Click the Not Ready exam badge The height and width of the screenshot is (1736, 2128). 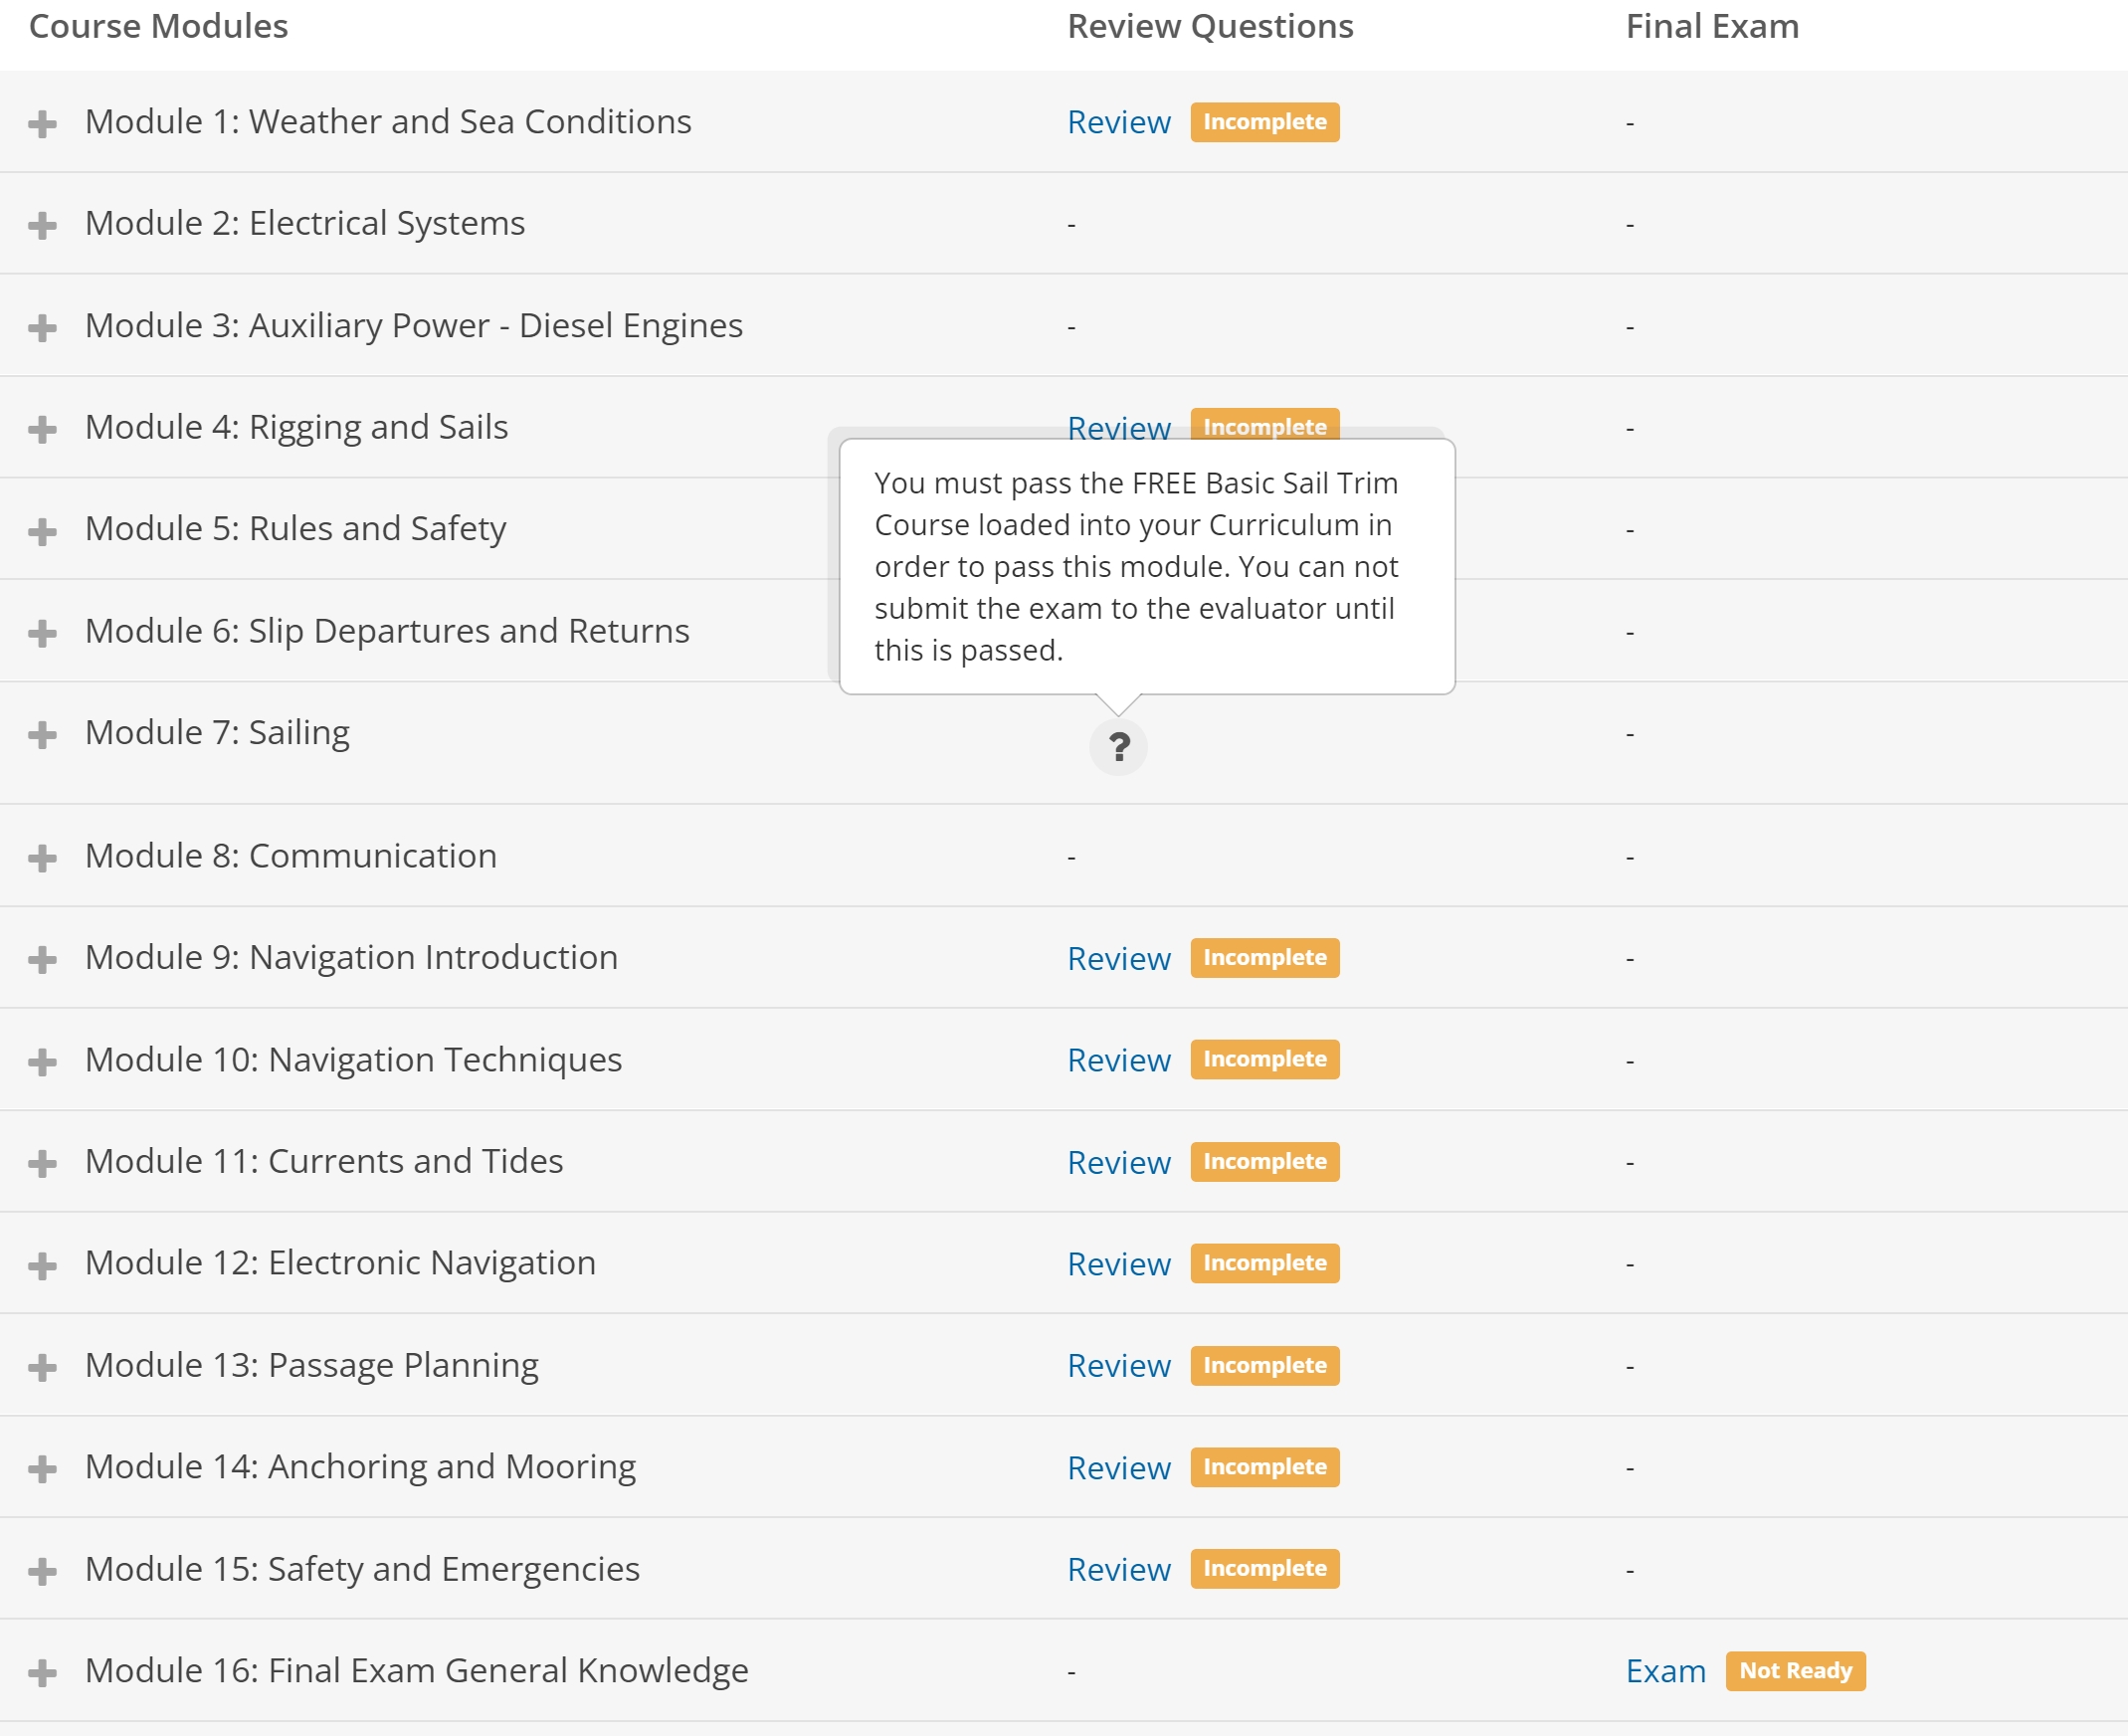point(1795,1671)
